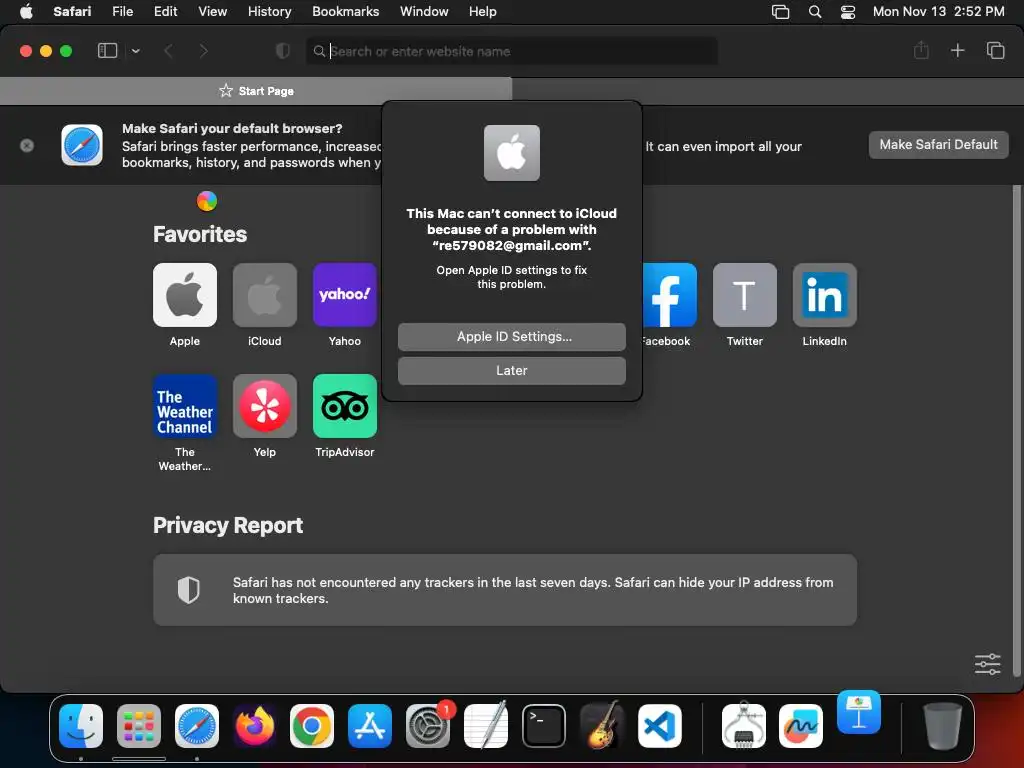
Task: Open the TripAdvisor favorite tile
Action: coord(345,406)
